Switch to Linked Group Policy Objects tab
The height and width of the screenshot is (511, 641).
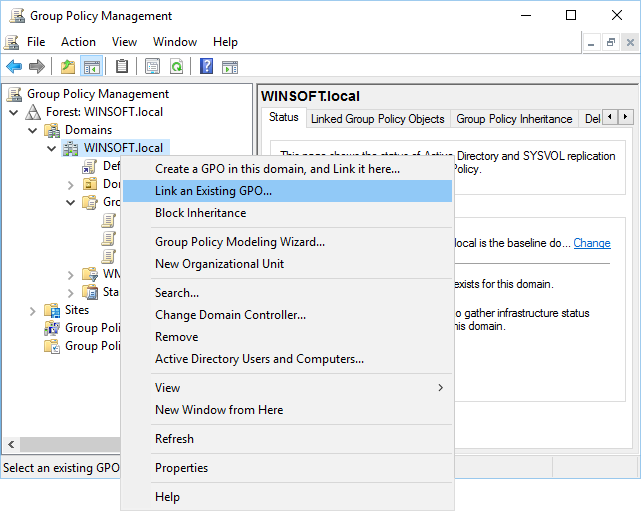pyautogui.click(x=378, y=119)
